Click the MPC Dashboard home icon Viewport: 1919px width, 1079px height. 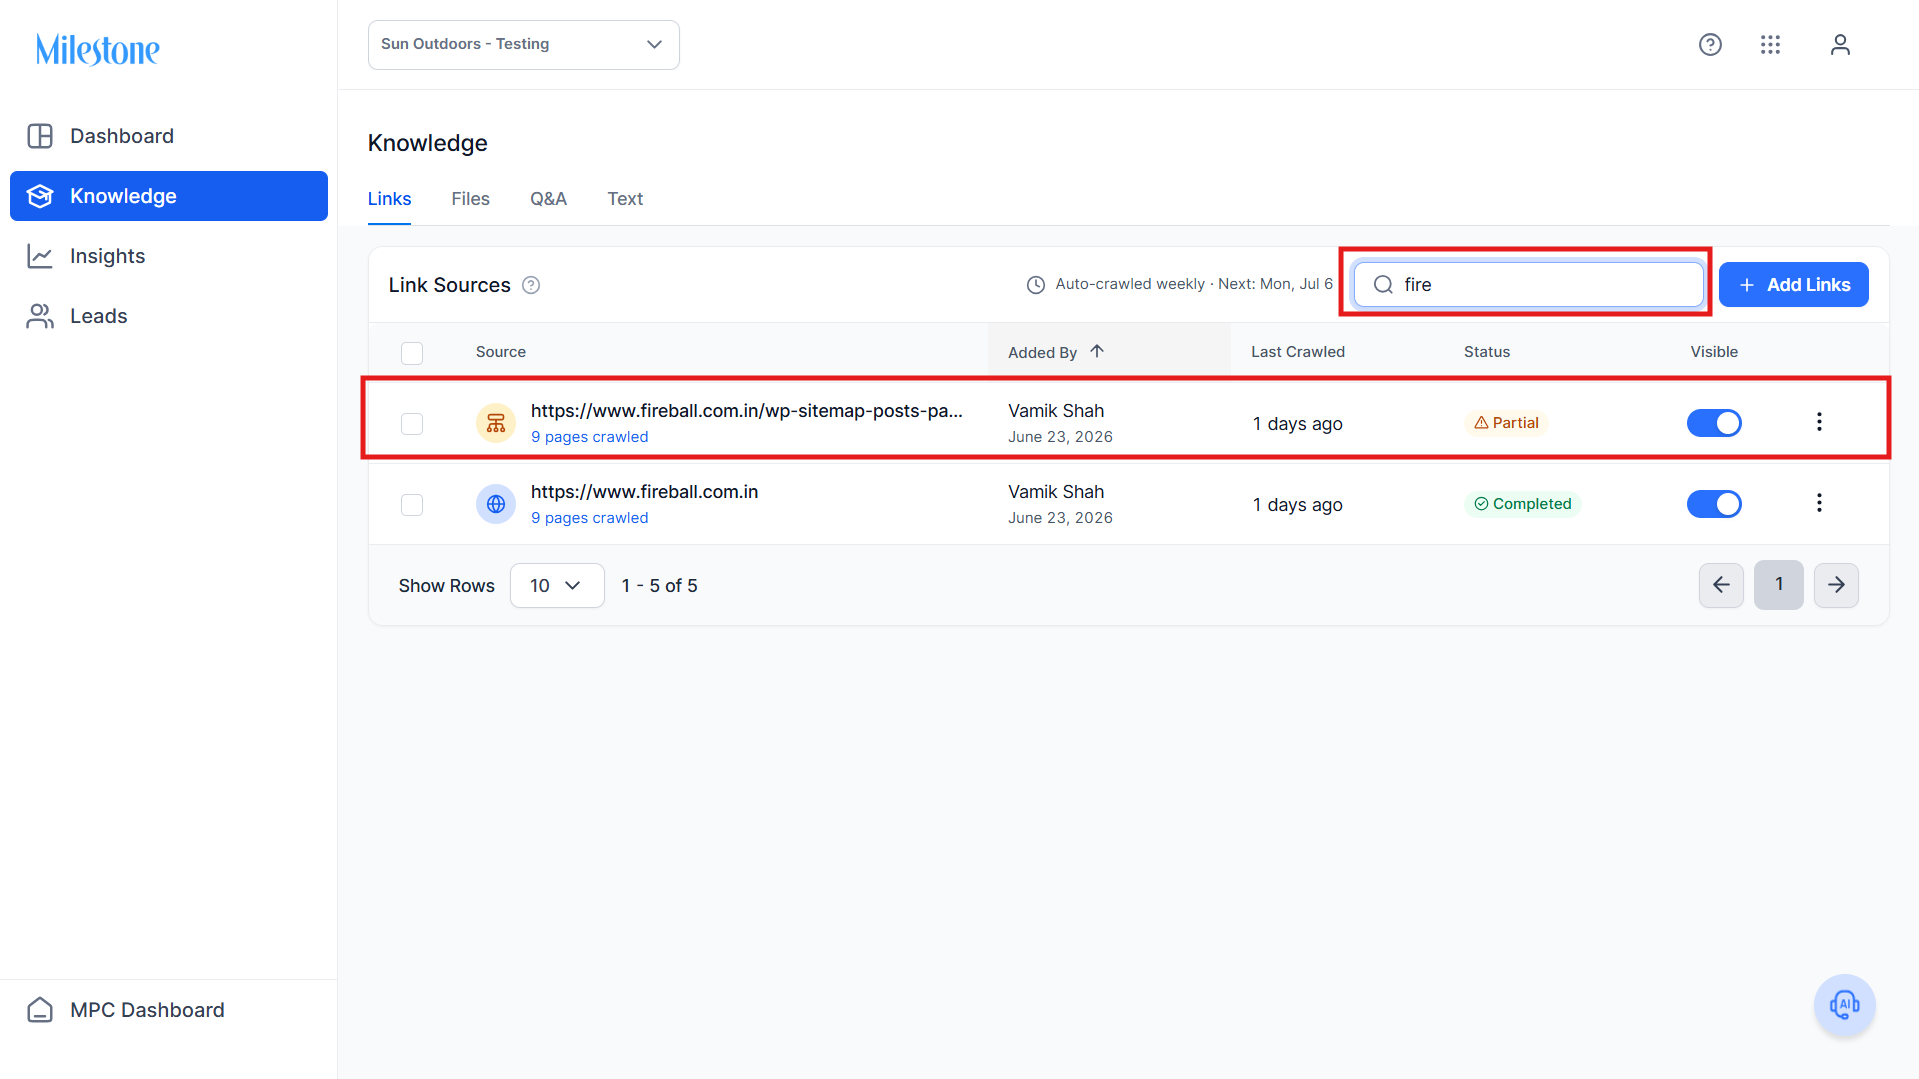click(40, 1010)
